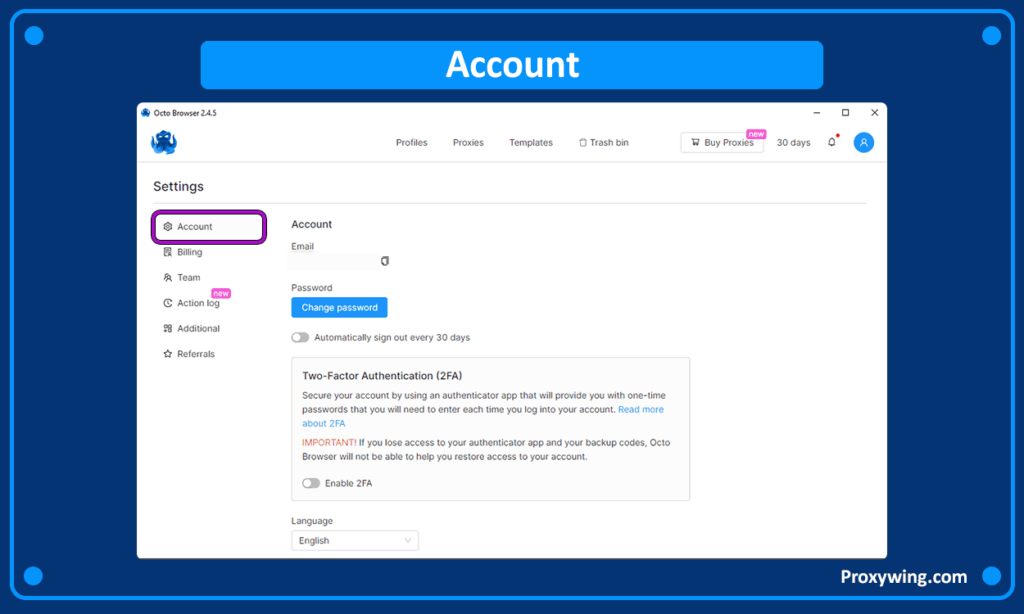
Task: Click the Change password button
Action: pos(339,308)
